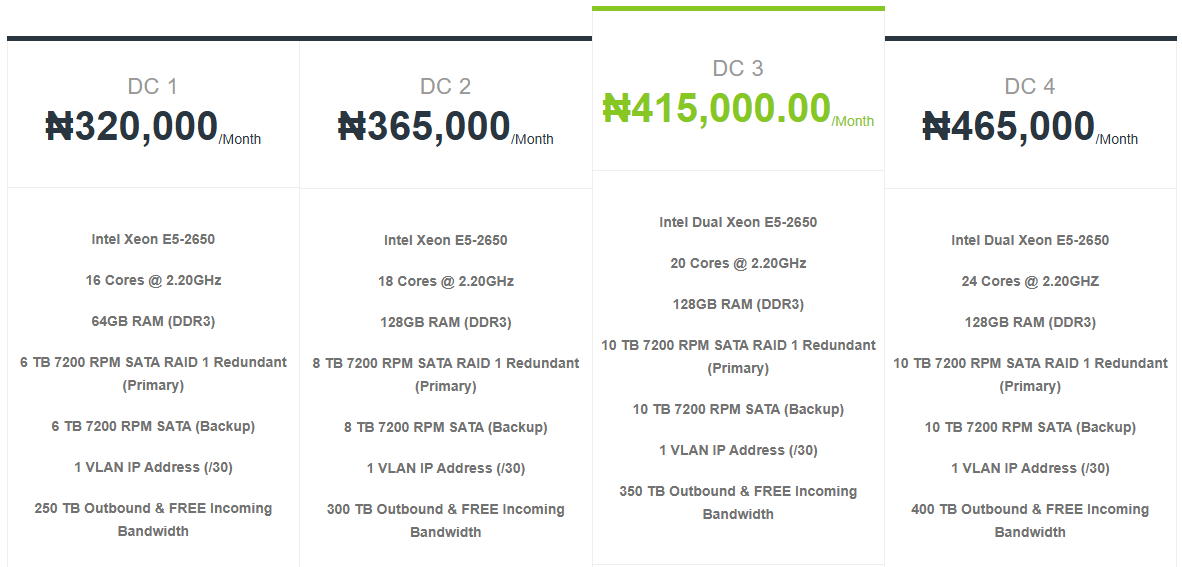Select the 24 Cores @ 2.20GHZ text
This screenshot has height=567, width=1182.
tap(1030, 281)
